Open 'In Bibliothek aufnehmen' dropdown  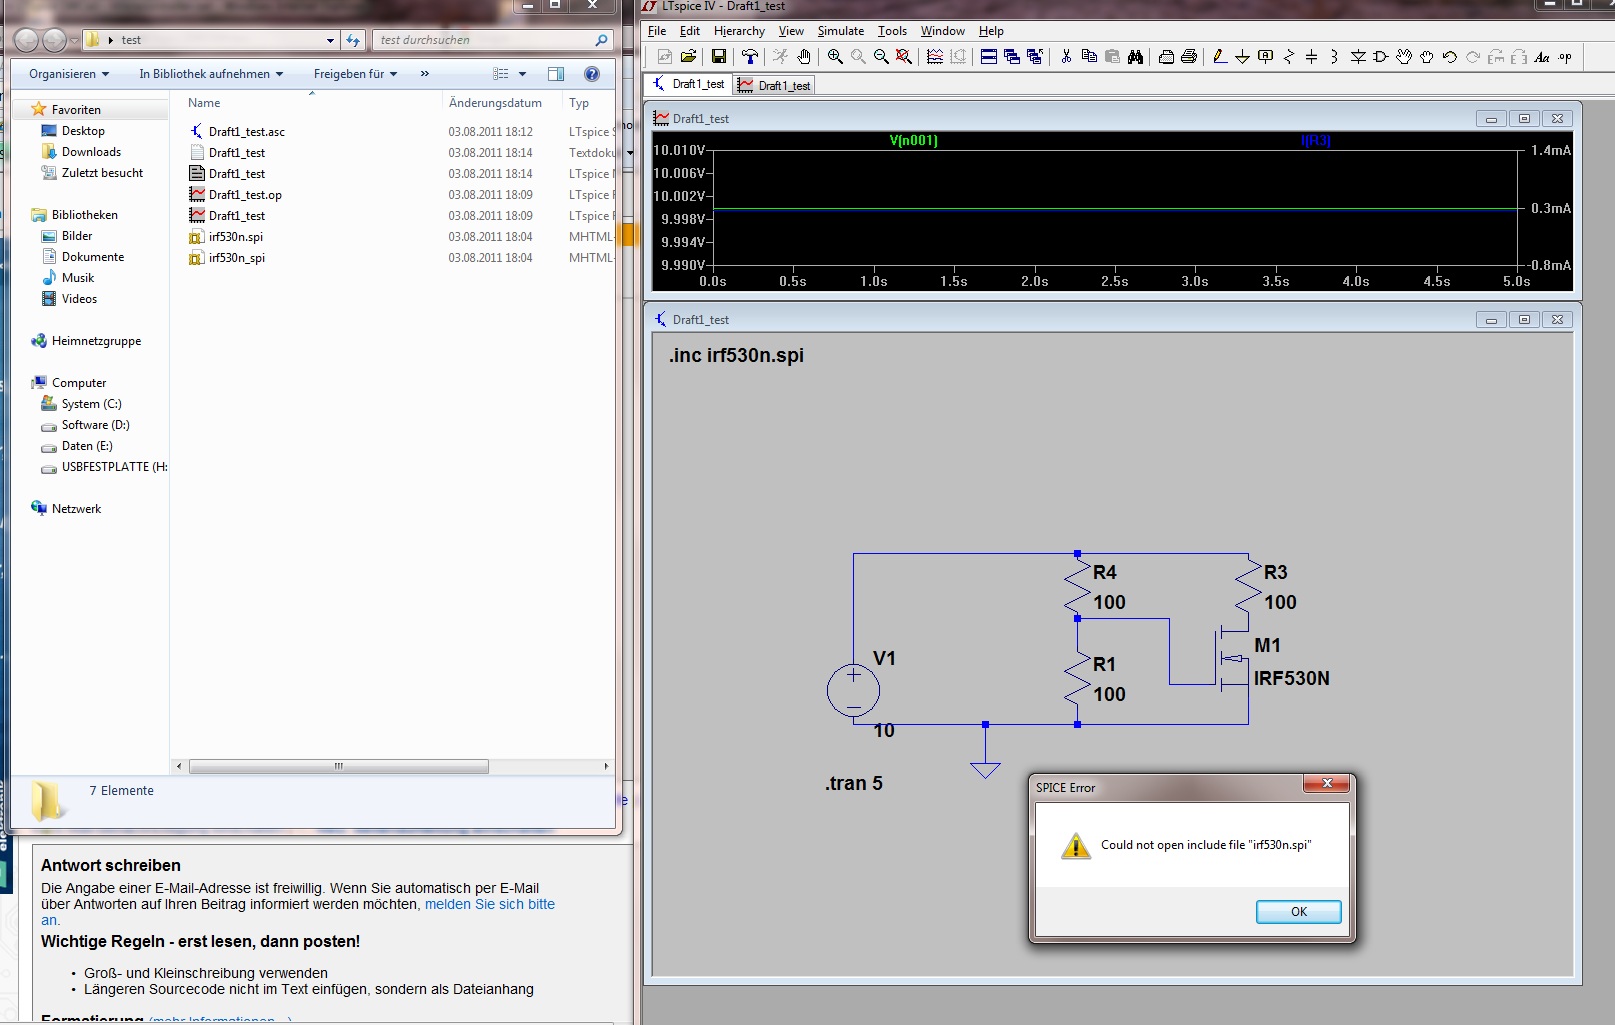point(211,74)
